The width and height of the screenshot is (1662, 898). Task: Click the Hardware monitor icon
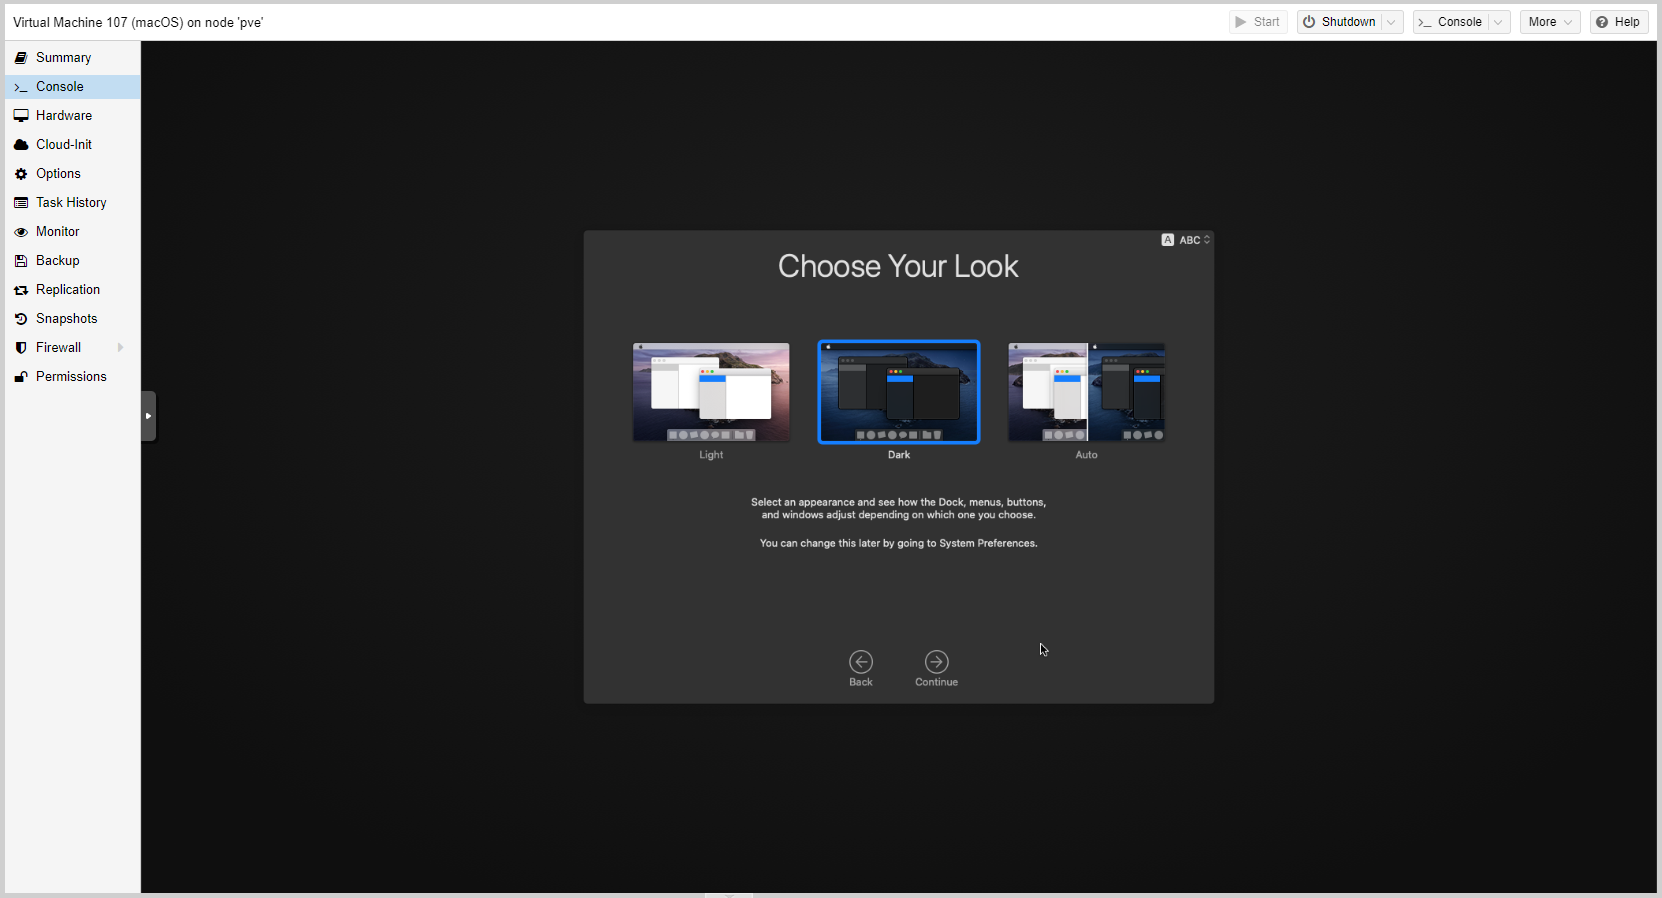pyautogui.click(x=21, y=116)
